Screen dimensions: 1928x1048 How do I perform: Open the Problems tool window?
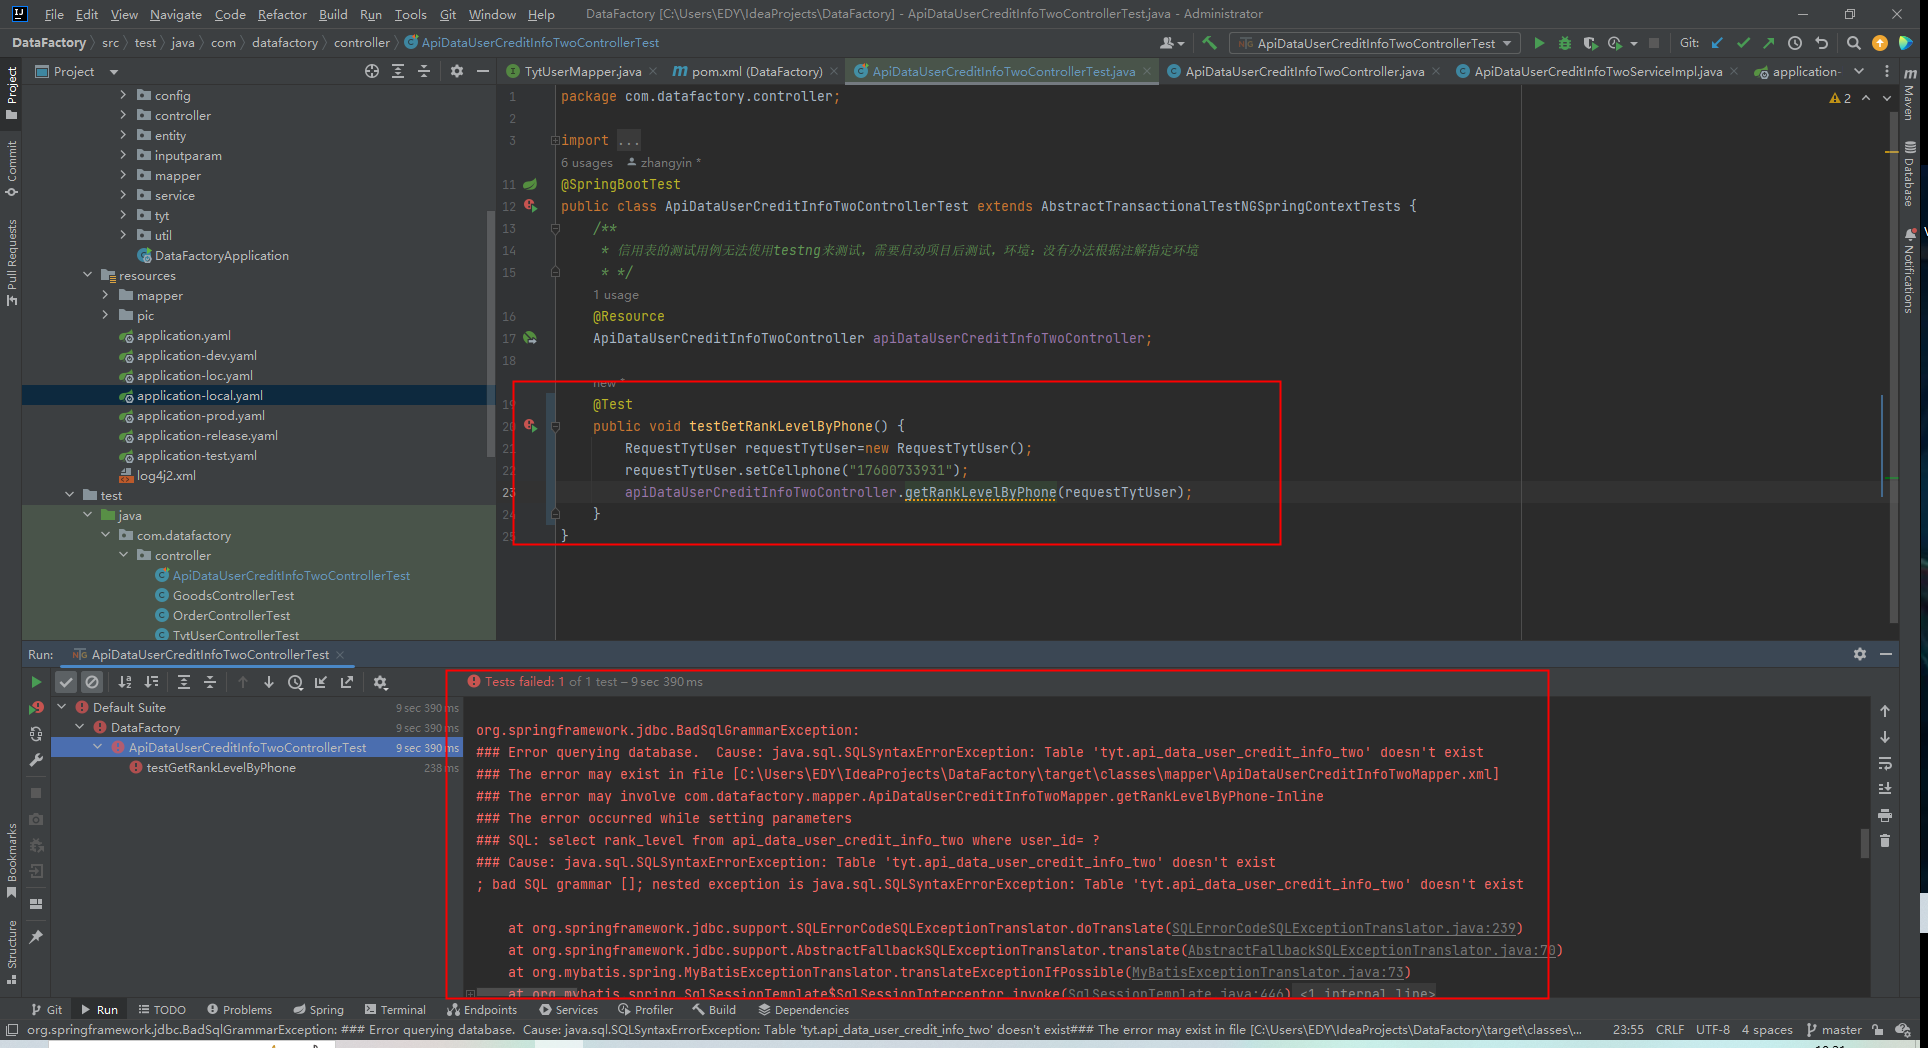click(239, 1009)
